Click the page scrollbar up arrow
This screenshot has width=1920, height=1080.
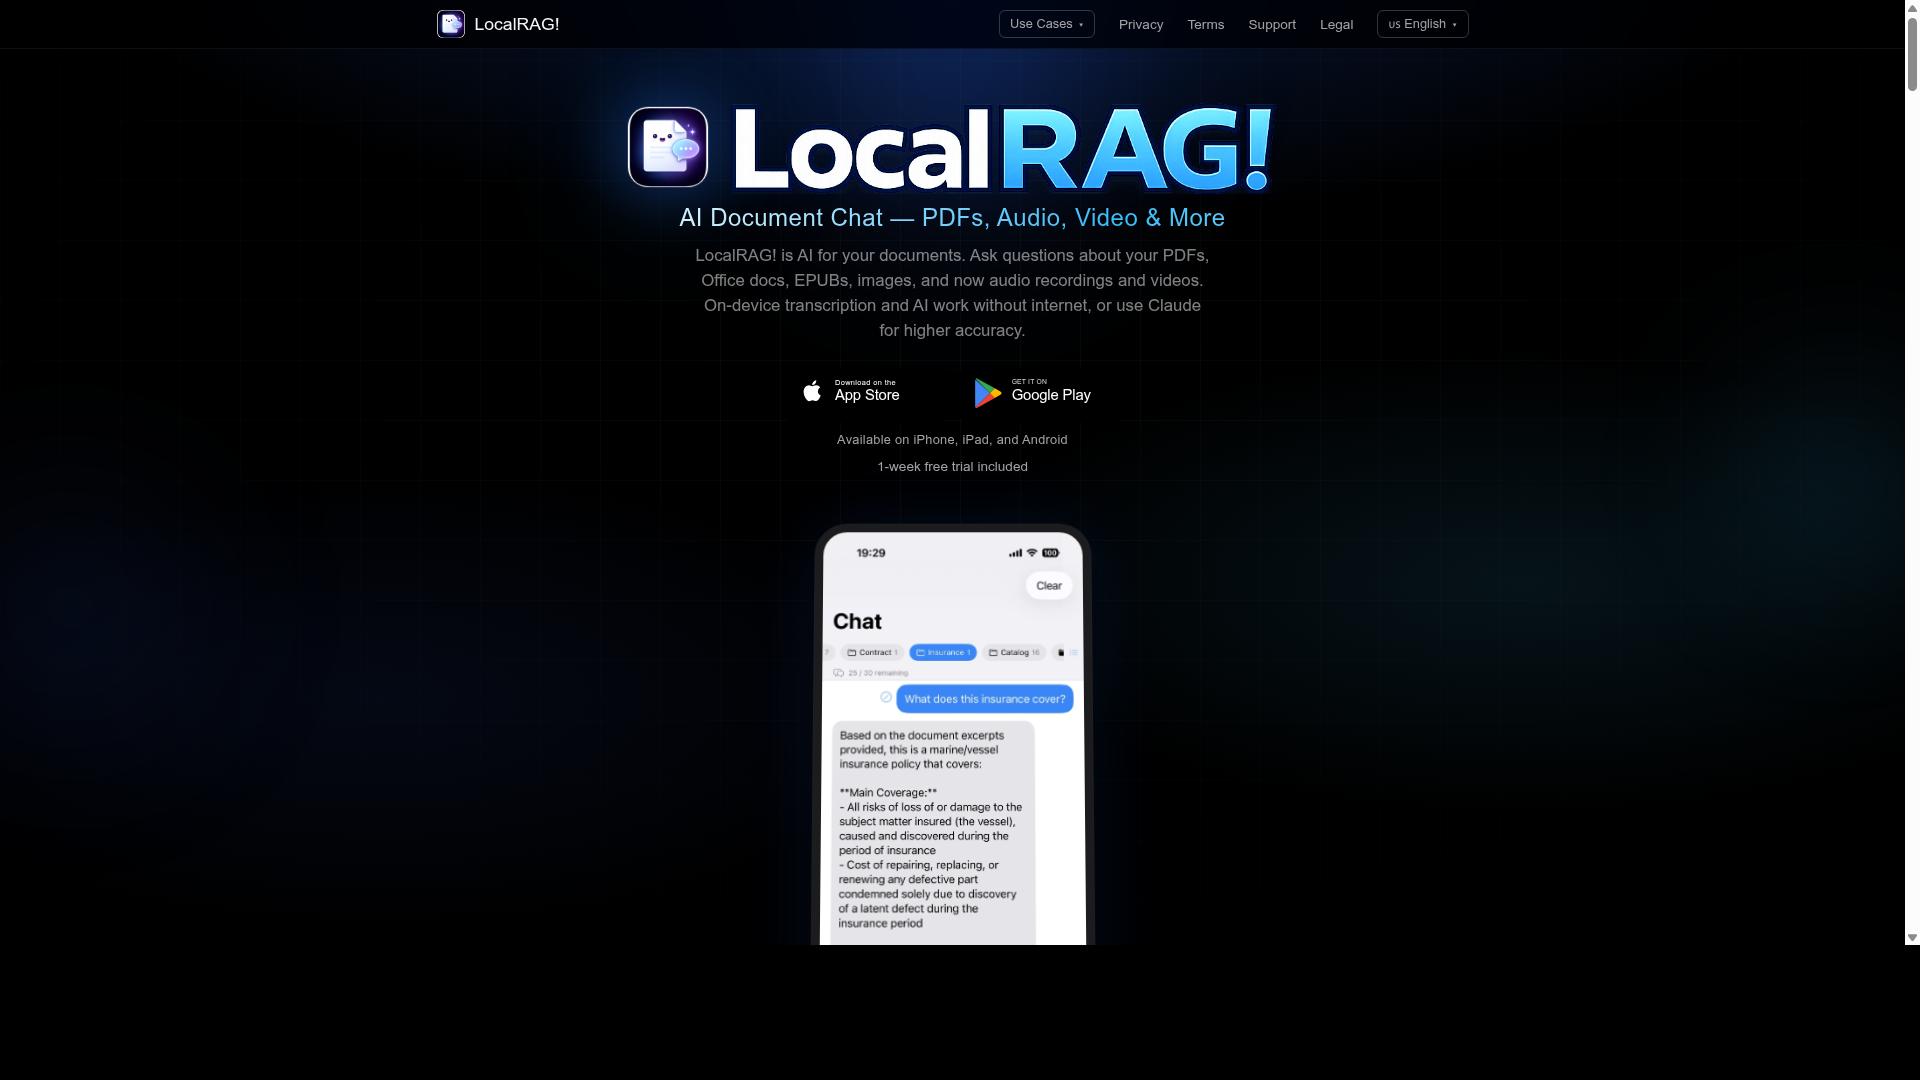pyautogui.click(x=1912, y=7)
